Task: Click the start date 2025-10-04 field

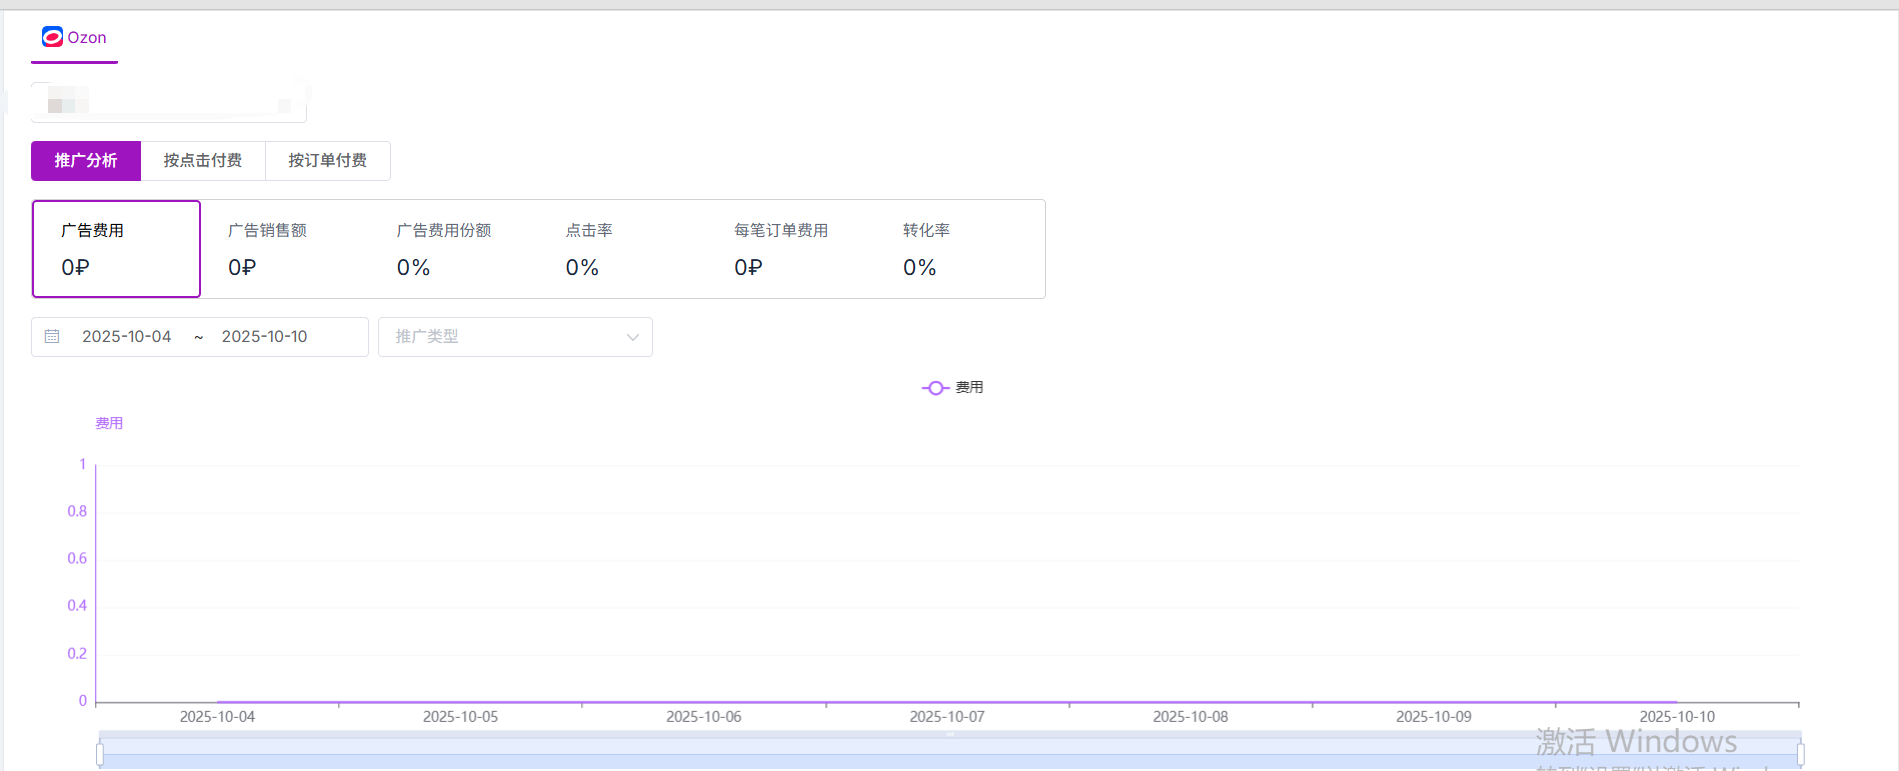Action: point(127,337)
